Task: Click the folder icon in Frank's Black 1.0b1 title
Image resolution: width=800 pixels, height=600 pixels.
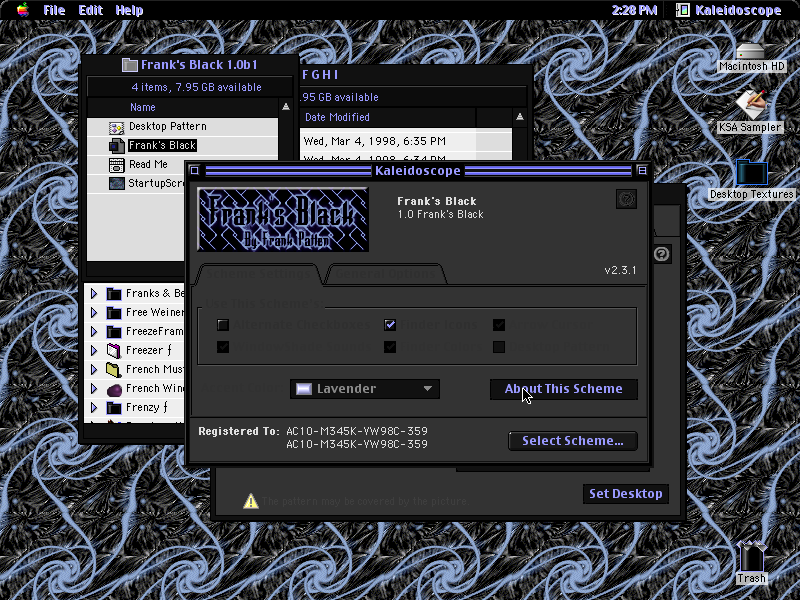Action: (130, 65)
